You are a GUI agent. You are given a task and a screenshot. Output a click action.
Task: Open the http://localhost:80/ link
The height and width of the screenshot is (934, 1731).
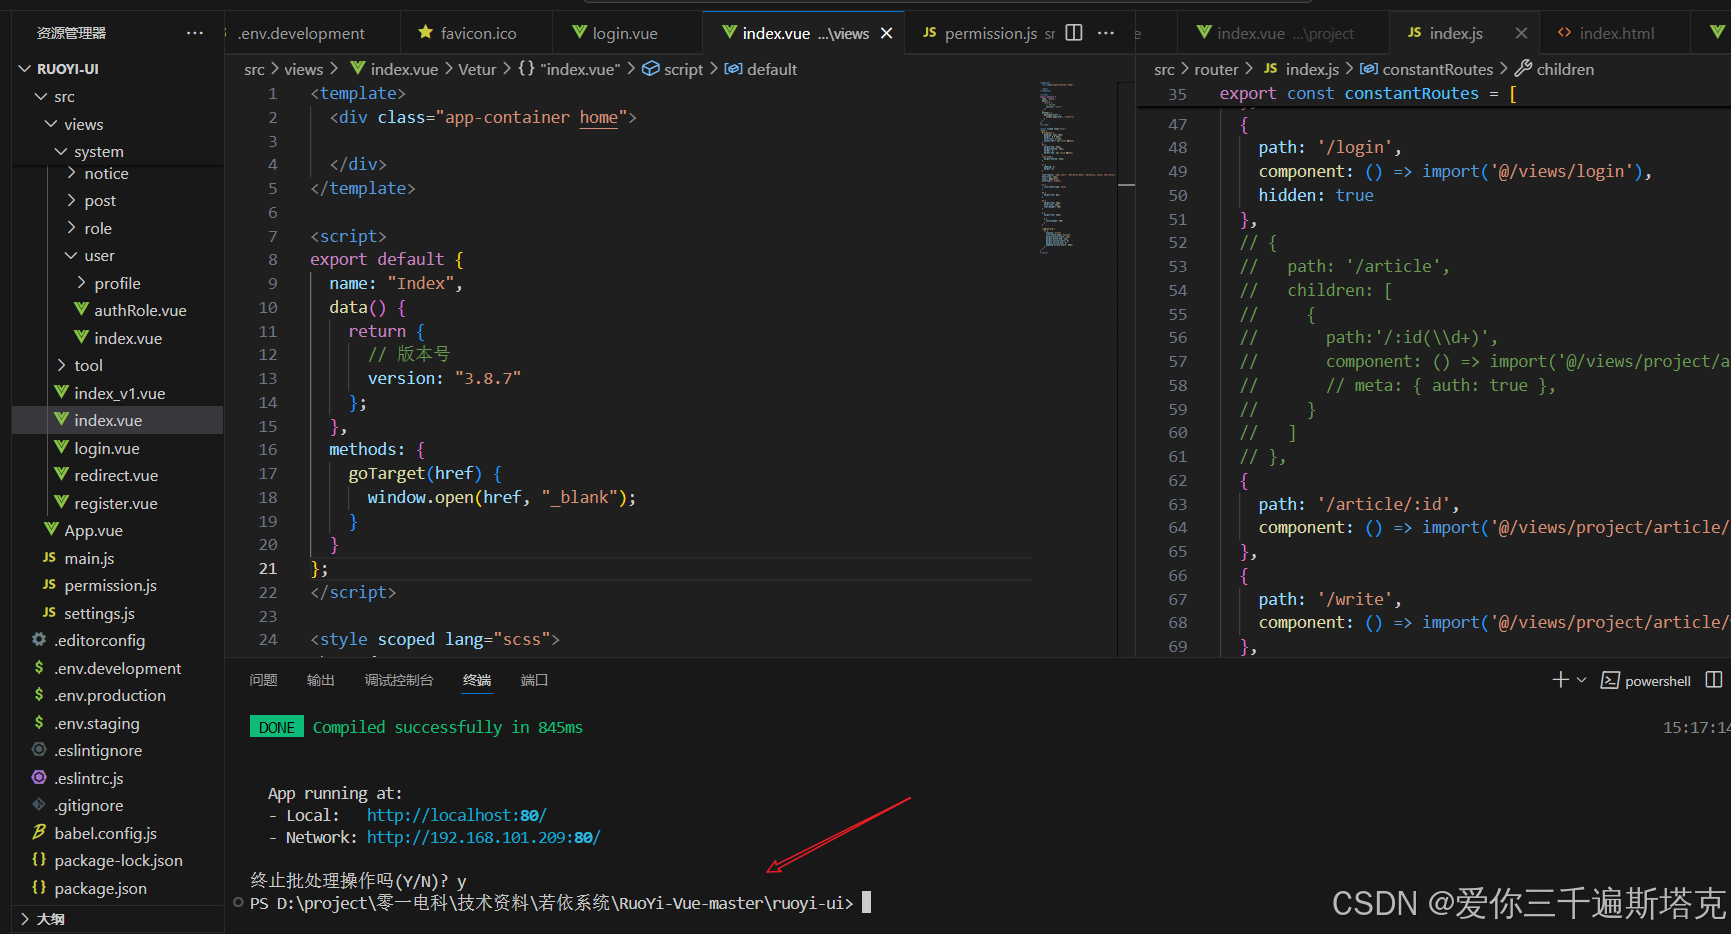(x=456, y=815)
